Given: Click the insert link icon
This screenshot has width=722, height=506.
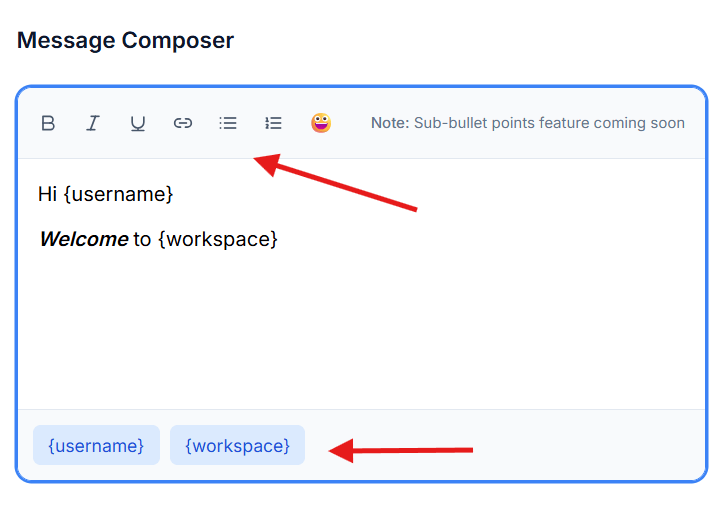Looking at the screenshot, I should pyautogui.click(x=183, y=124).
